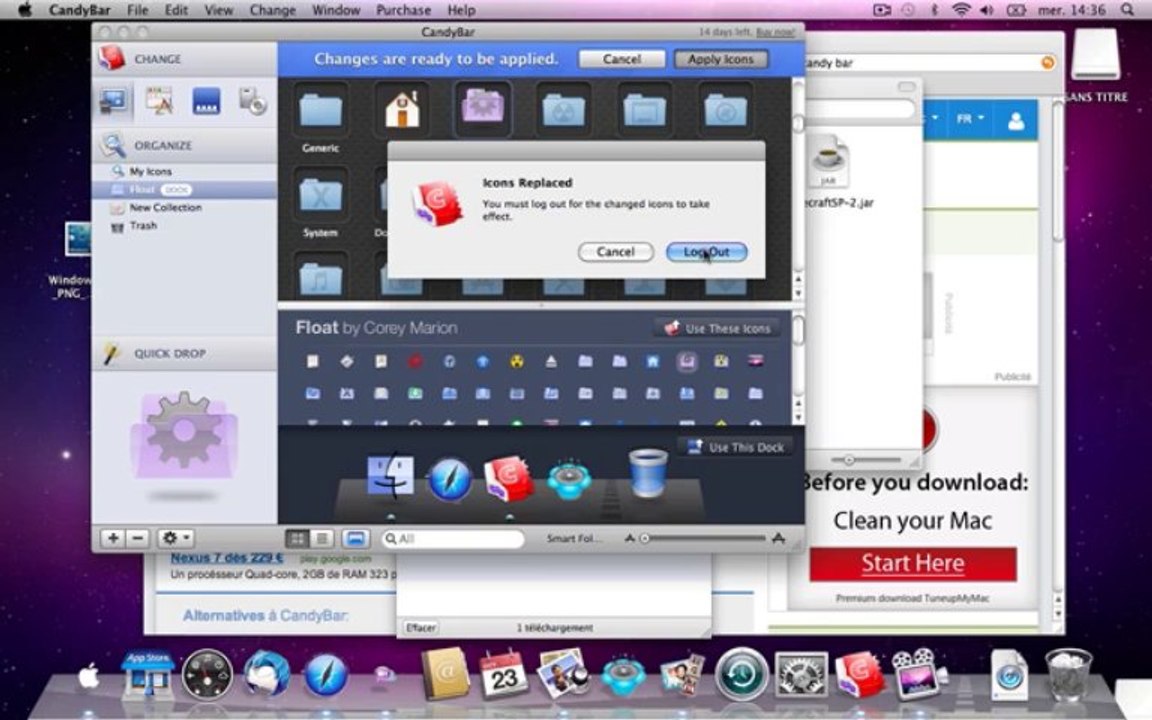Click the plus add collection button

tap(113, 539)
